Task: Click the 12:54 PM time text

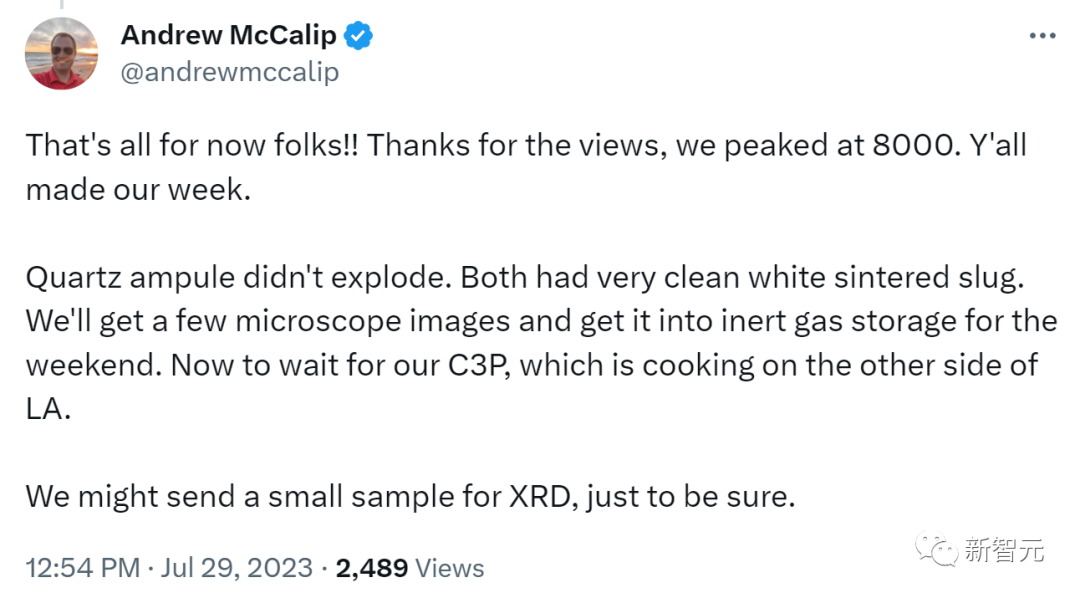Action: coord(82,567)
